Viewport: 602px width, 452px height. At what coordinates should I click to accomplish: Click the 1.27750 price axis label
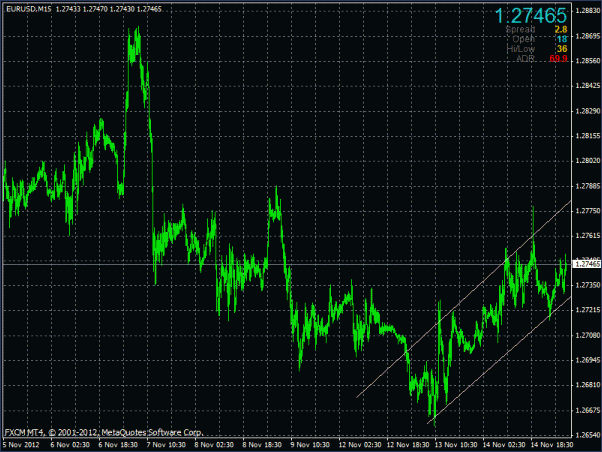pyautogui.click(x=588, y=211)
